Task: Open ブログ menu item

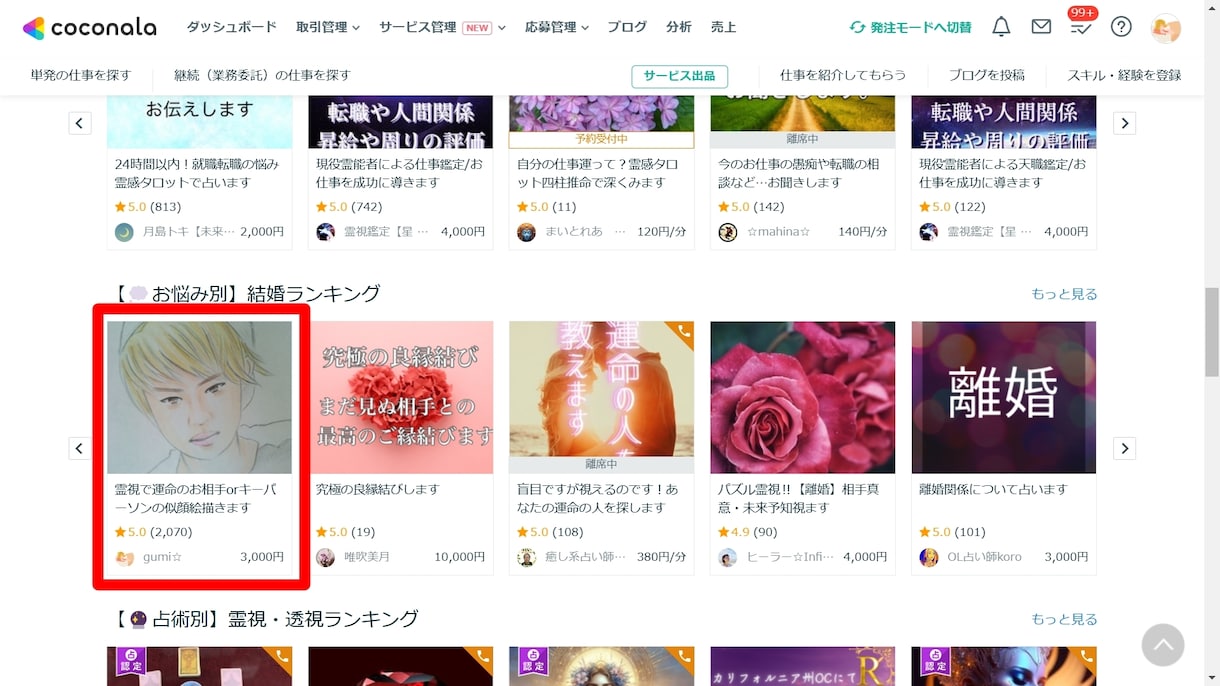Action: click(x=627, y=27)
